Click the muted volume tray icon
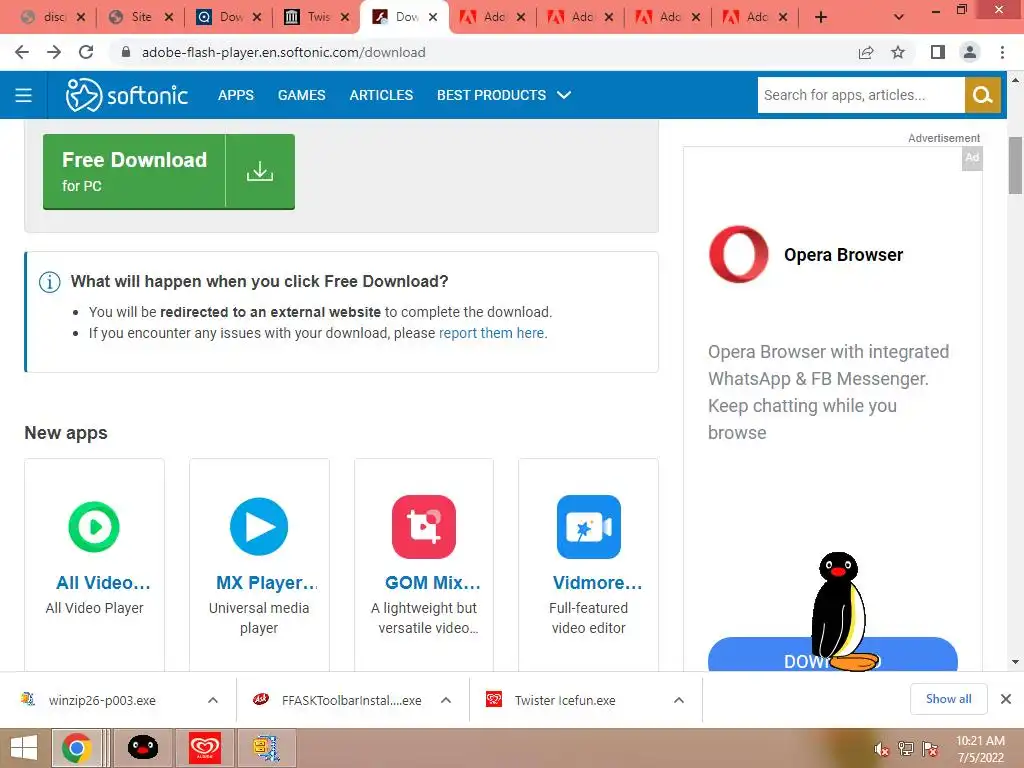 pyautogui.click(x=881, y=749)
